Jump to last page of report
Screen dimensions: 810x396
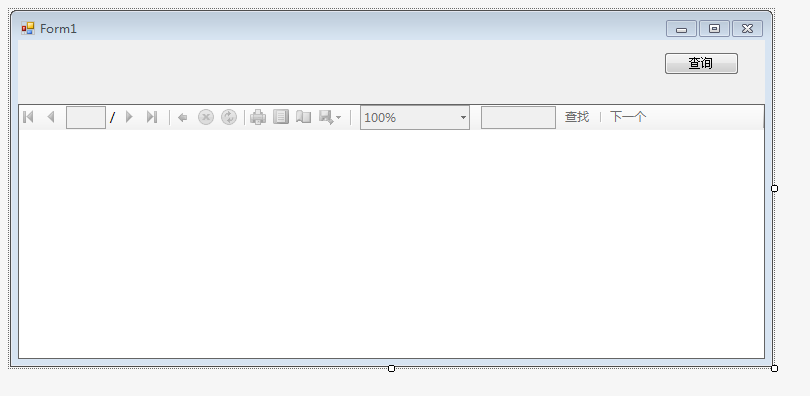[151, 117]
